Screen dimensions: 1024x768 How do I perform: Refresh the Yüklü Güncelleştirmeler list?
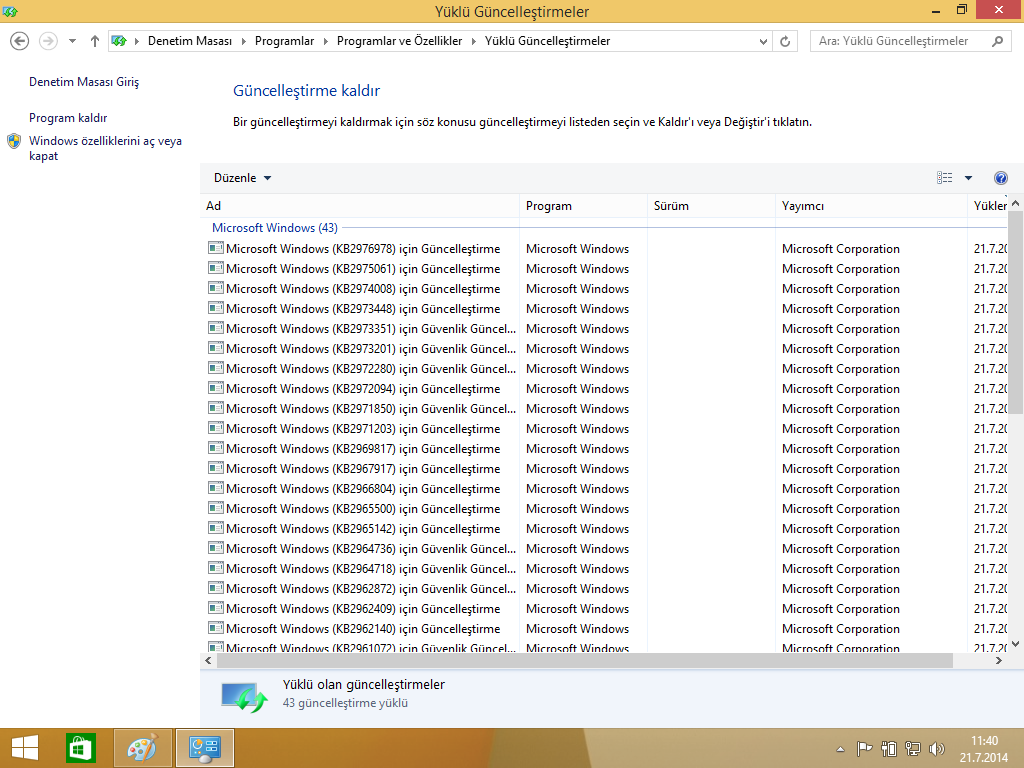(785, 41)
